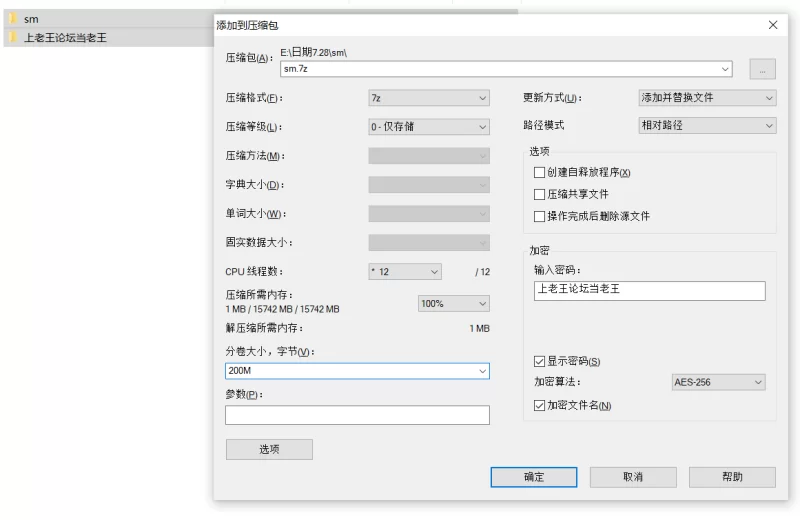Image resolution: width=800 pixels, height=520 pixels.
Task: Open the 压缩格式 7z dropdown
Action: click(429, 98)
